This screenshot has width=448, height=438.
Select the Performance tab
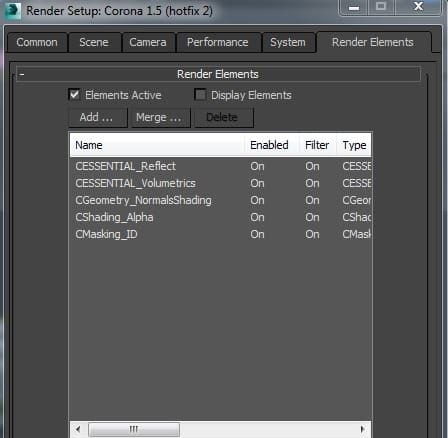point(218,43)
